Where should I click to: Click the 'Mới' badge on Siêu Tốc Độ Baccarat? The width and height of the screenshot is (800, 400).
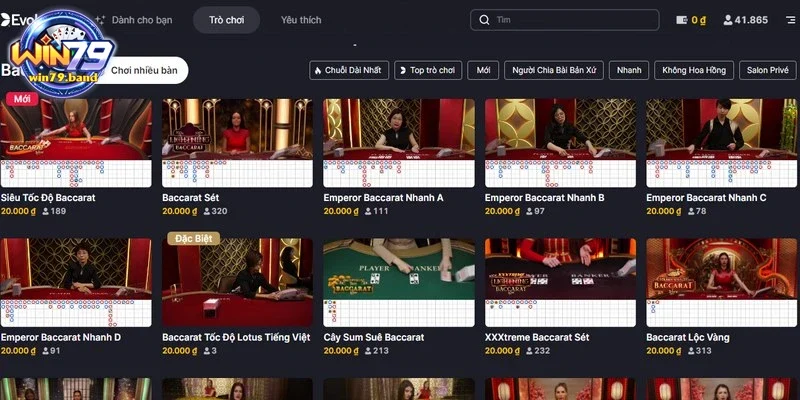[x=21, y=99]
